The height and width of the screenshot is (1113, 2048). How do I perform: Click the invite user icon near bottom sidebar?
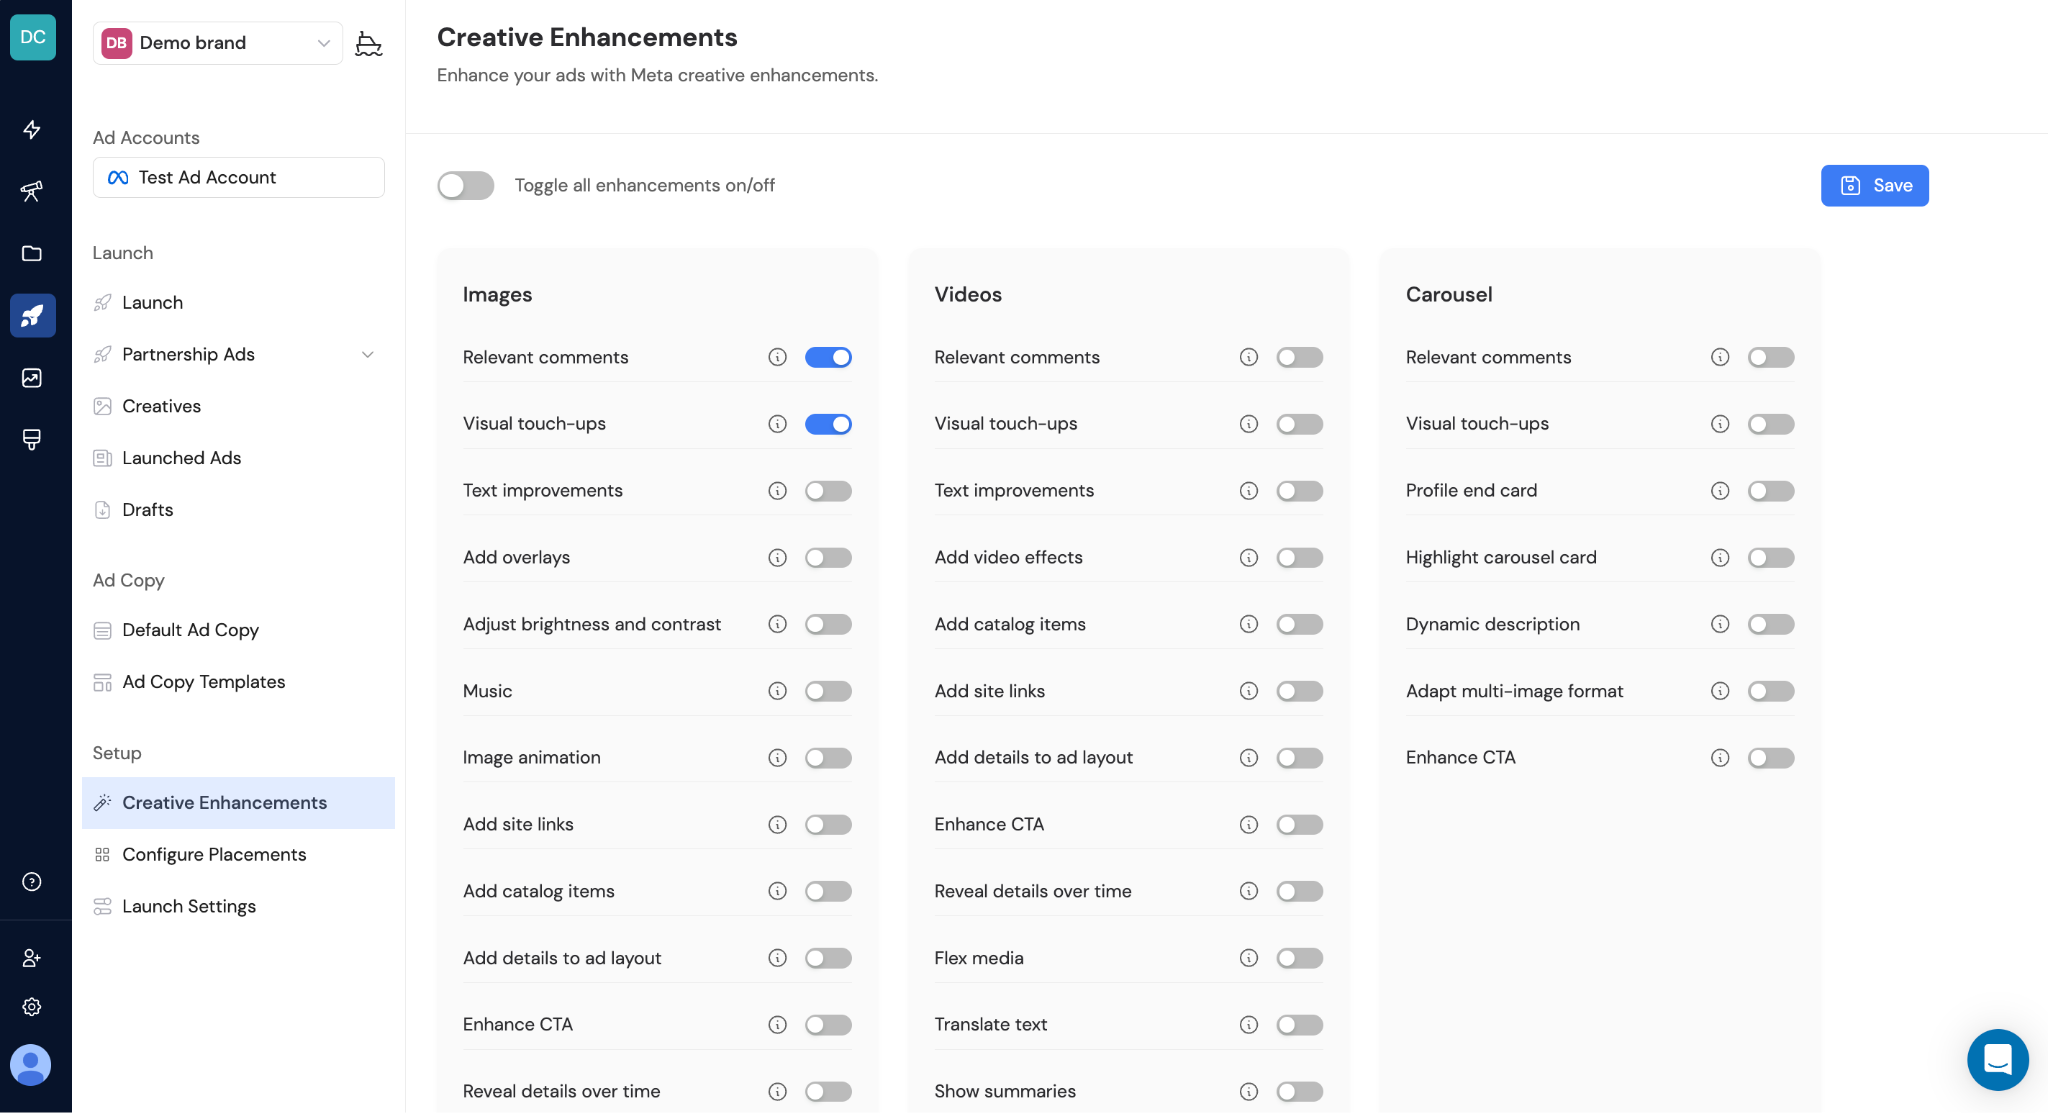32,957
